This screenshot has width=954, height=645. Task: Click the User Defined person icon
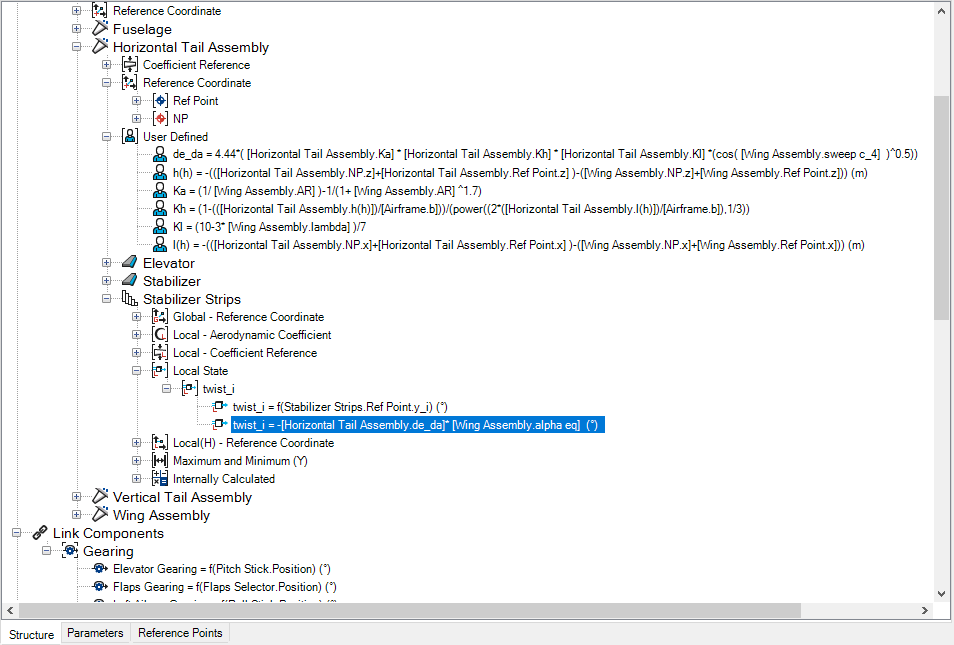(130, 136)
